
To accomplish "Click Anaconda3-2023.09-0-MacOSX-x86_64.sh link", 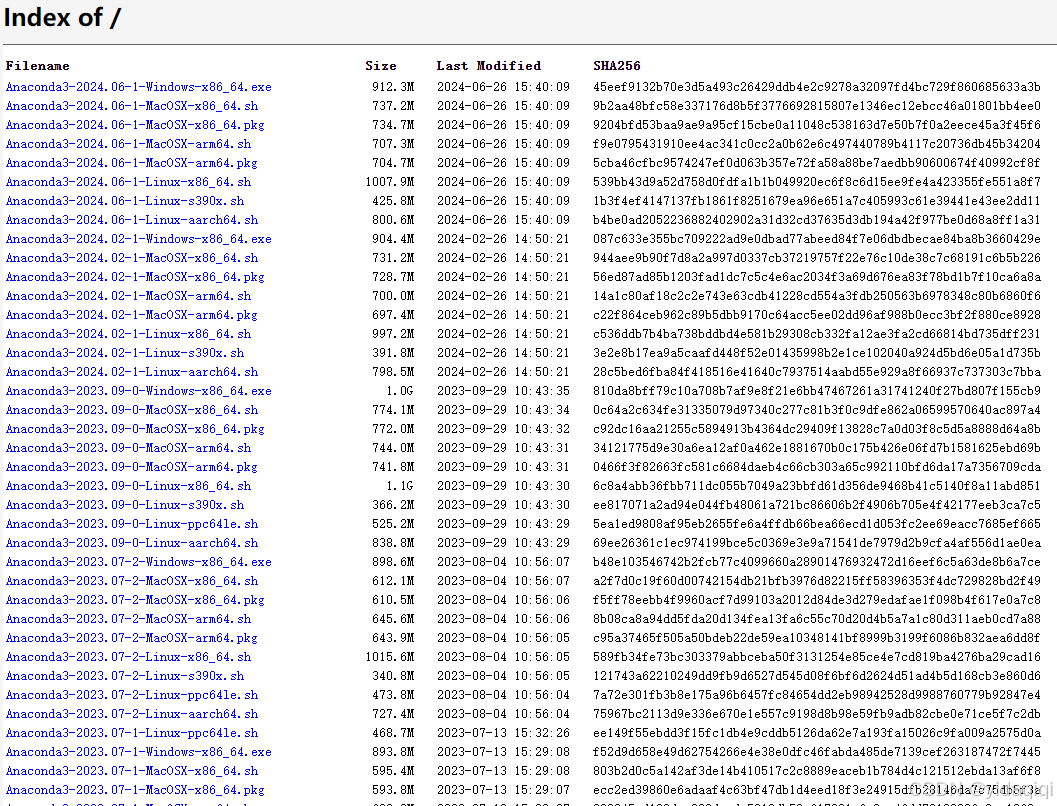I will pos(131,410).
